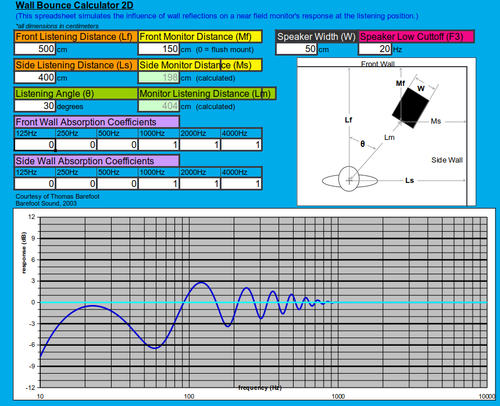Screen dimensions: 500x406
Task: Click the Front Wall label in diagram
Action: (x=378, y=64)
